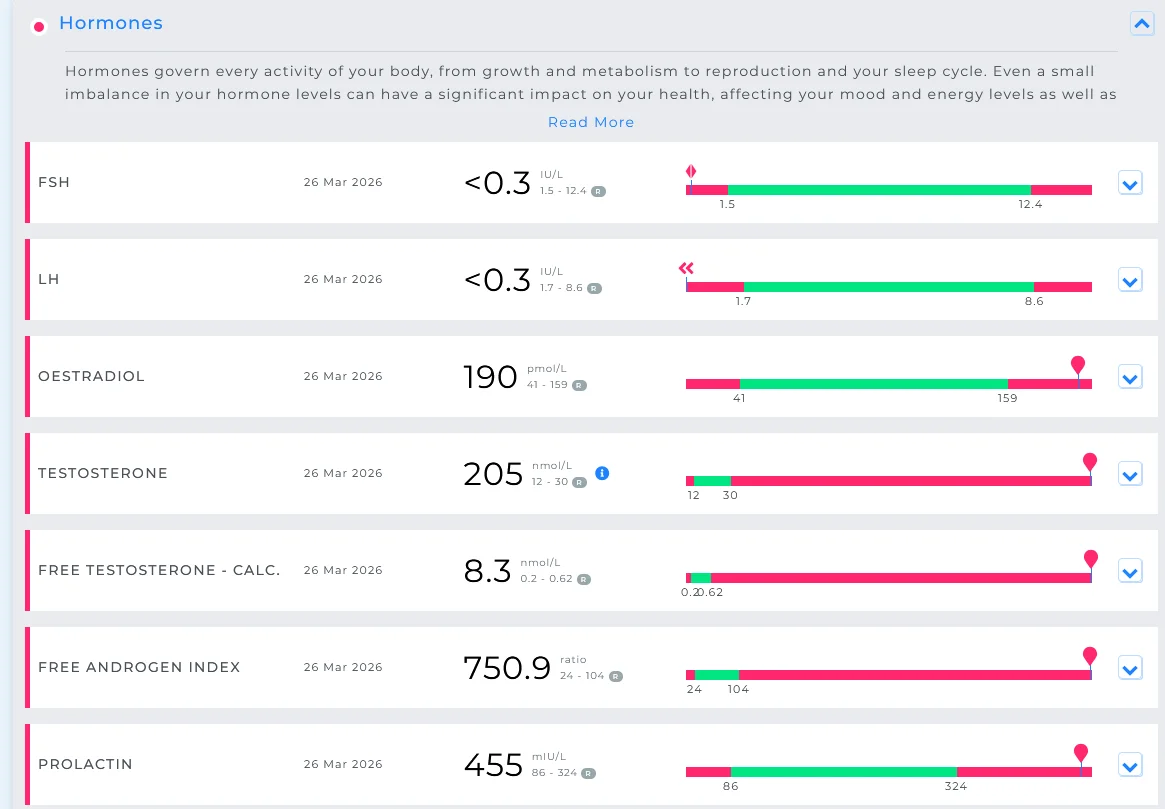
Task: Click the pink dot beside Hormones heading
Action: point(39,27)
